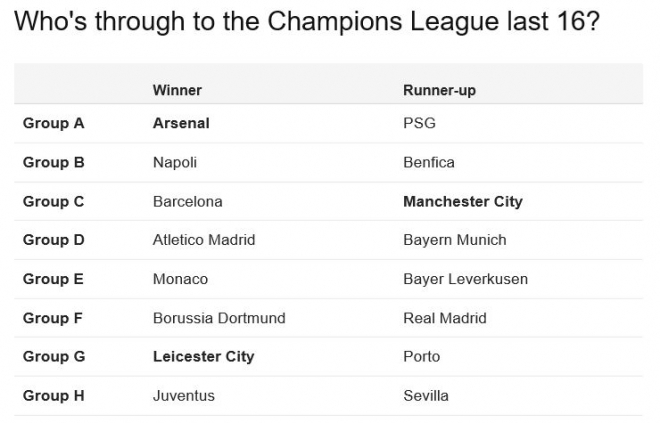Select Napoli in Group B row

pyautogui.click(x=175, y=162)
